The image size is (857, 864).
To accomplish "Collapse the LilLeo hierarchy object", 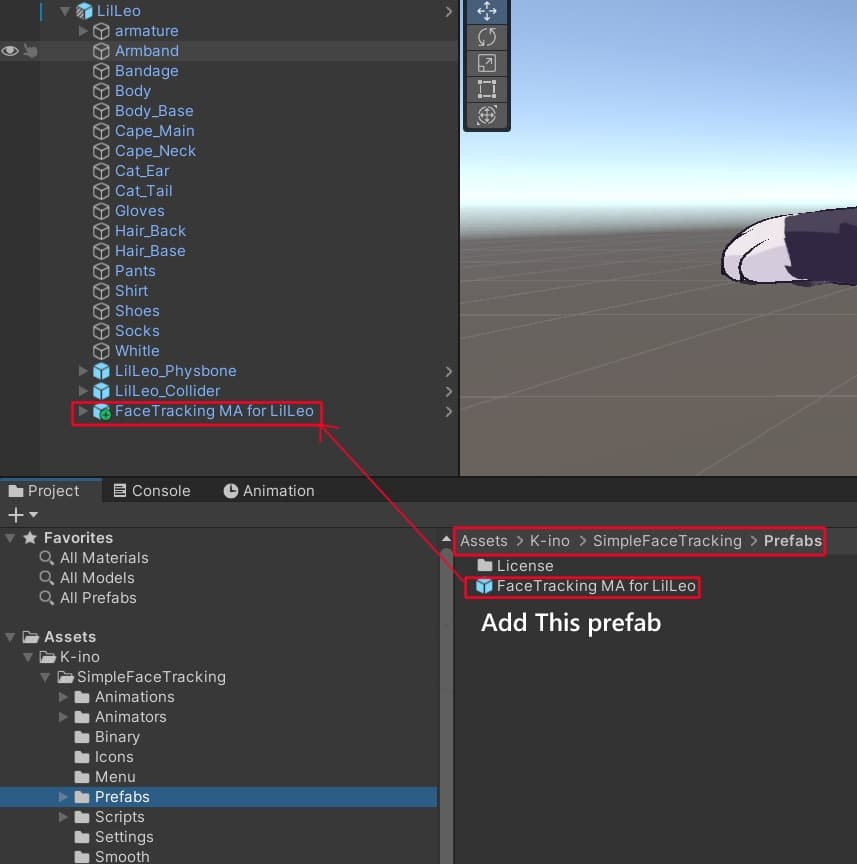I will point(64,10).
